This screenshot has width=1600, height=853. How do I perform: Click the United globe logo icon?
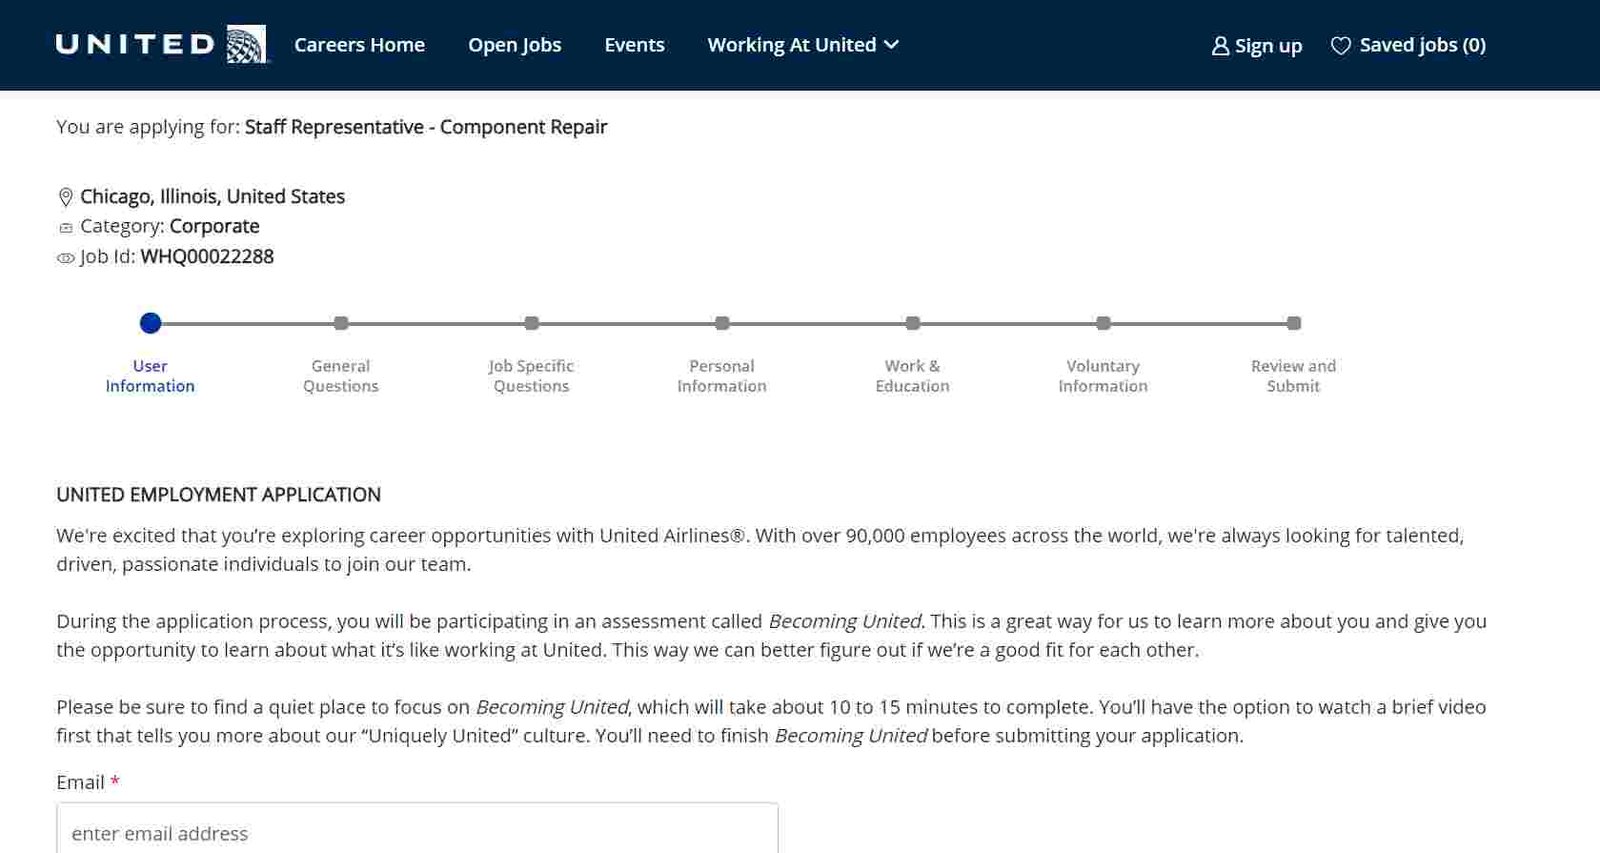point(246,45)
